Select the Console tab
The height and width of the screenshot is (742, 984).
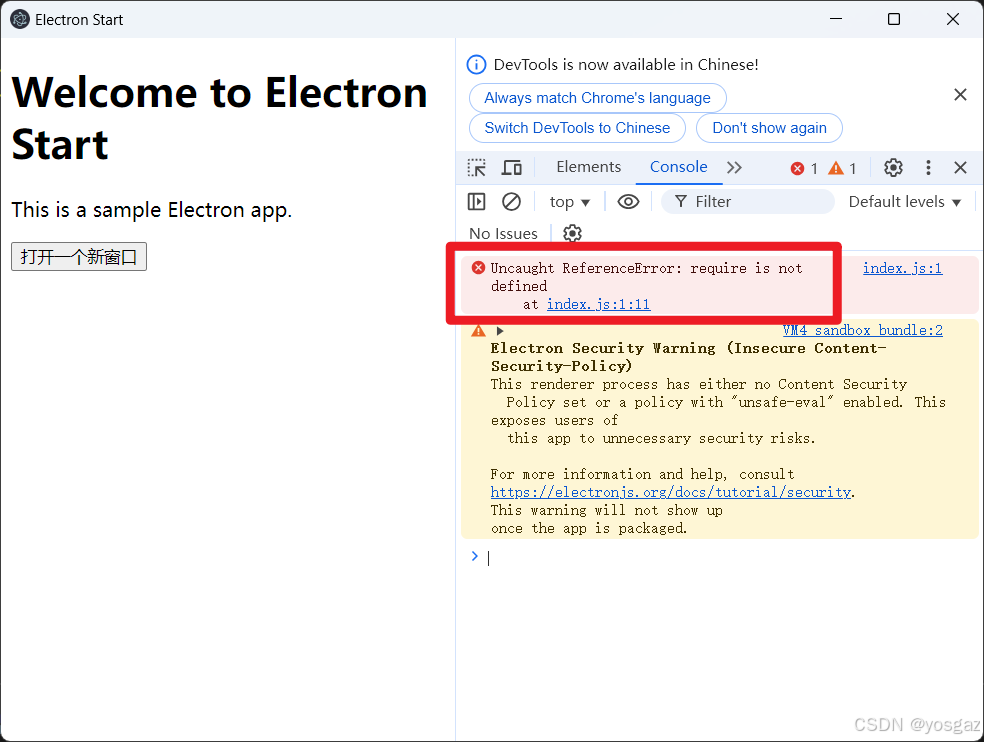pos(679,166)
